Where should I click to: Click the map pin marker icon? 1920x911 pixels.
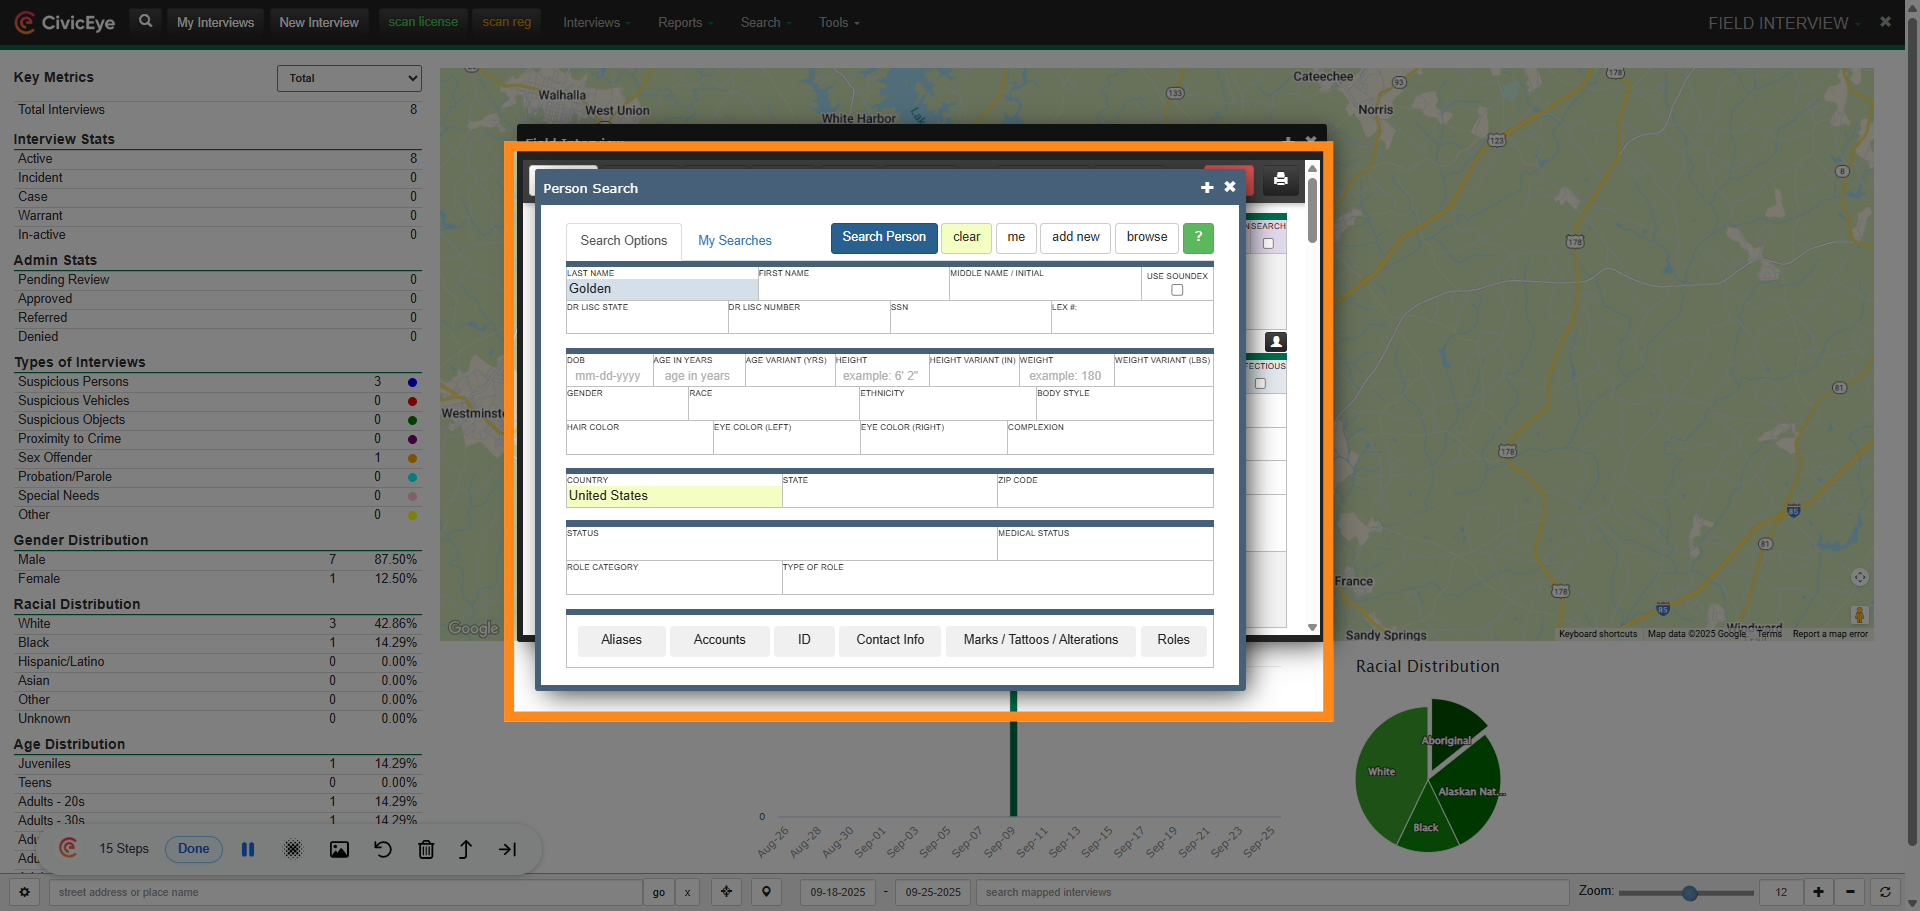point(767,892)
